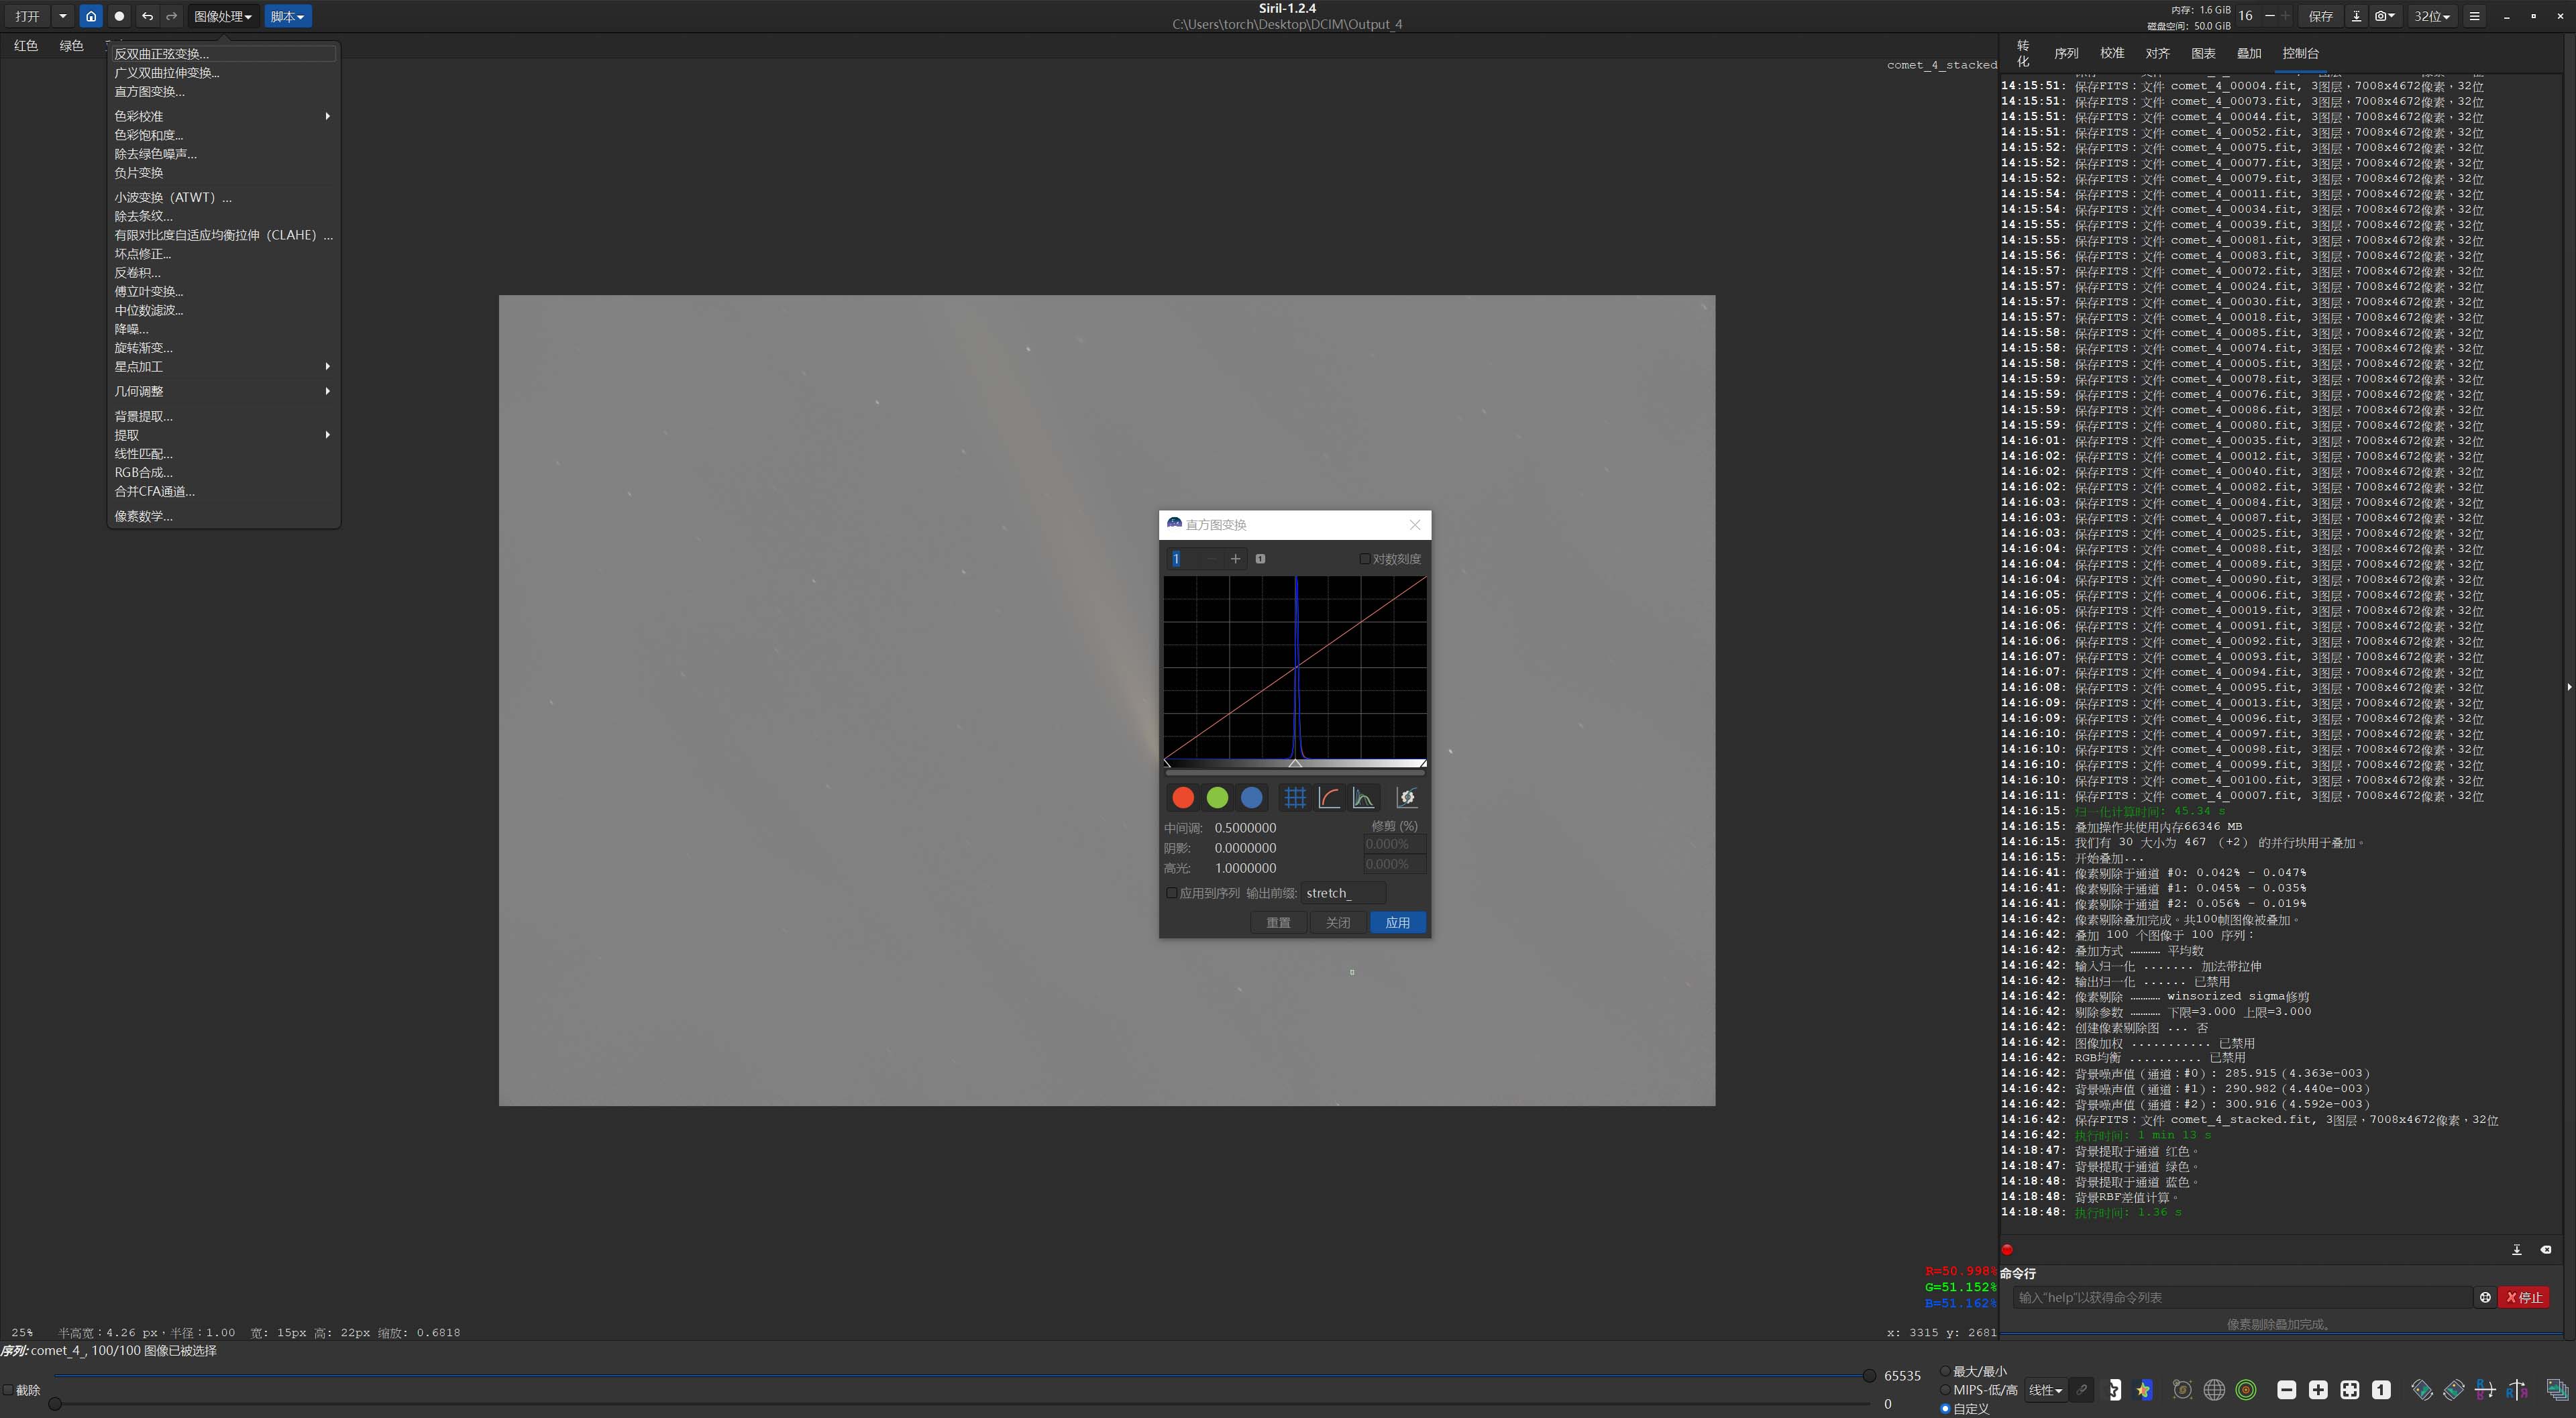Toggle the transfer curve display icon

(x=1329, y=797)
